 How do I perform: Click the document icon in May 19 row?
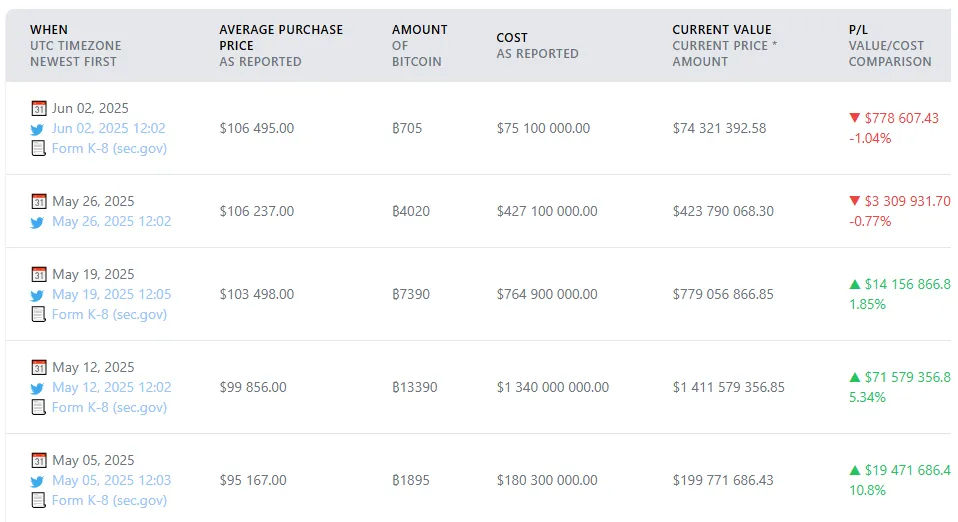tap(39, 314)
